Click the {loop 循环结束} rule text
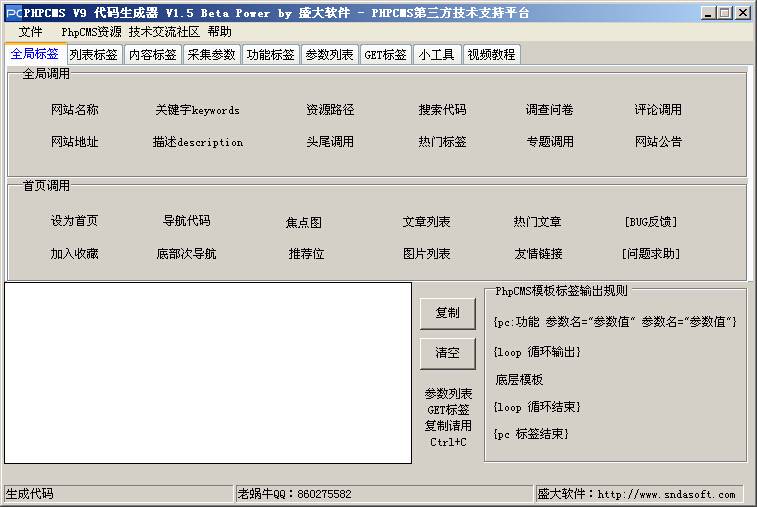Screen dimensions: 757x507 click(x=537, y=407)
